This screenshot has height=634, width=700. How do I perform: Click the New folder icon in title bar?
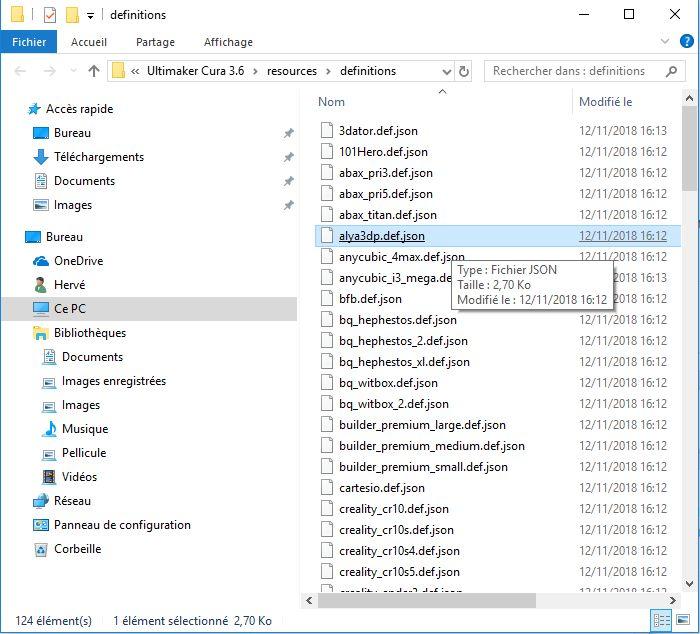(x=72, y=15)
